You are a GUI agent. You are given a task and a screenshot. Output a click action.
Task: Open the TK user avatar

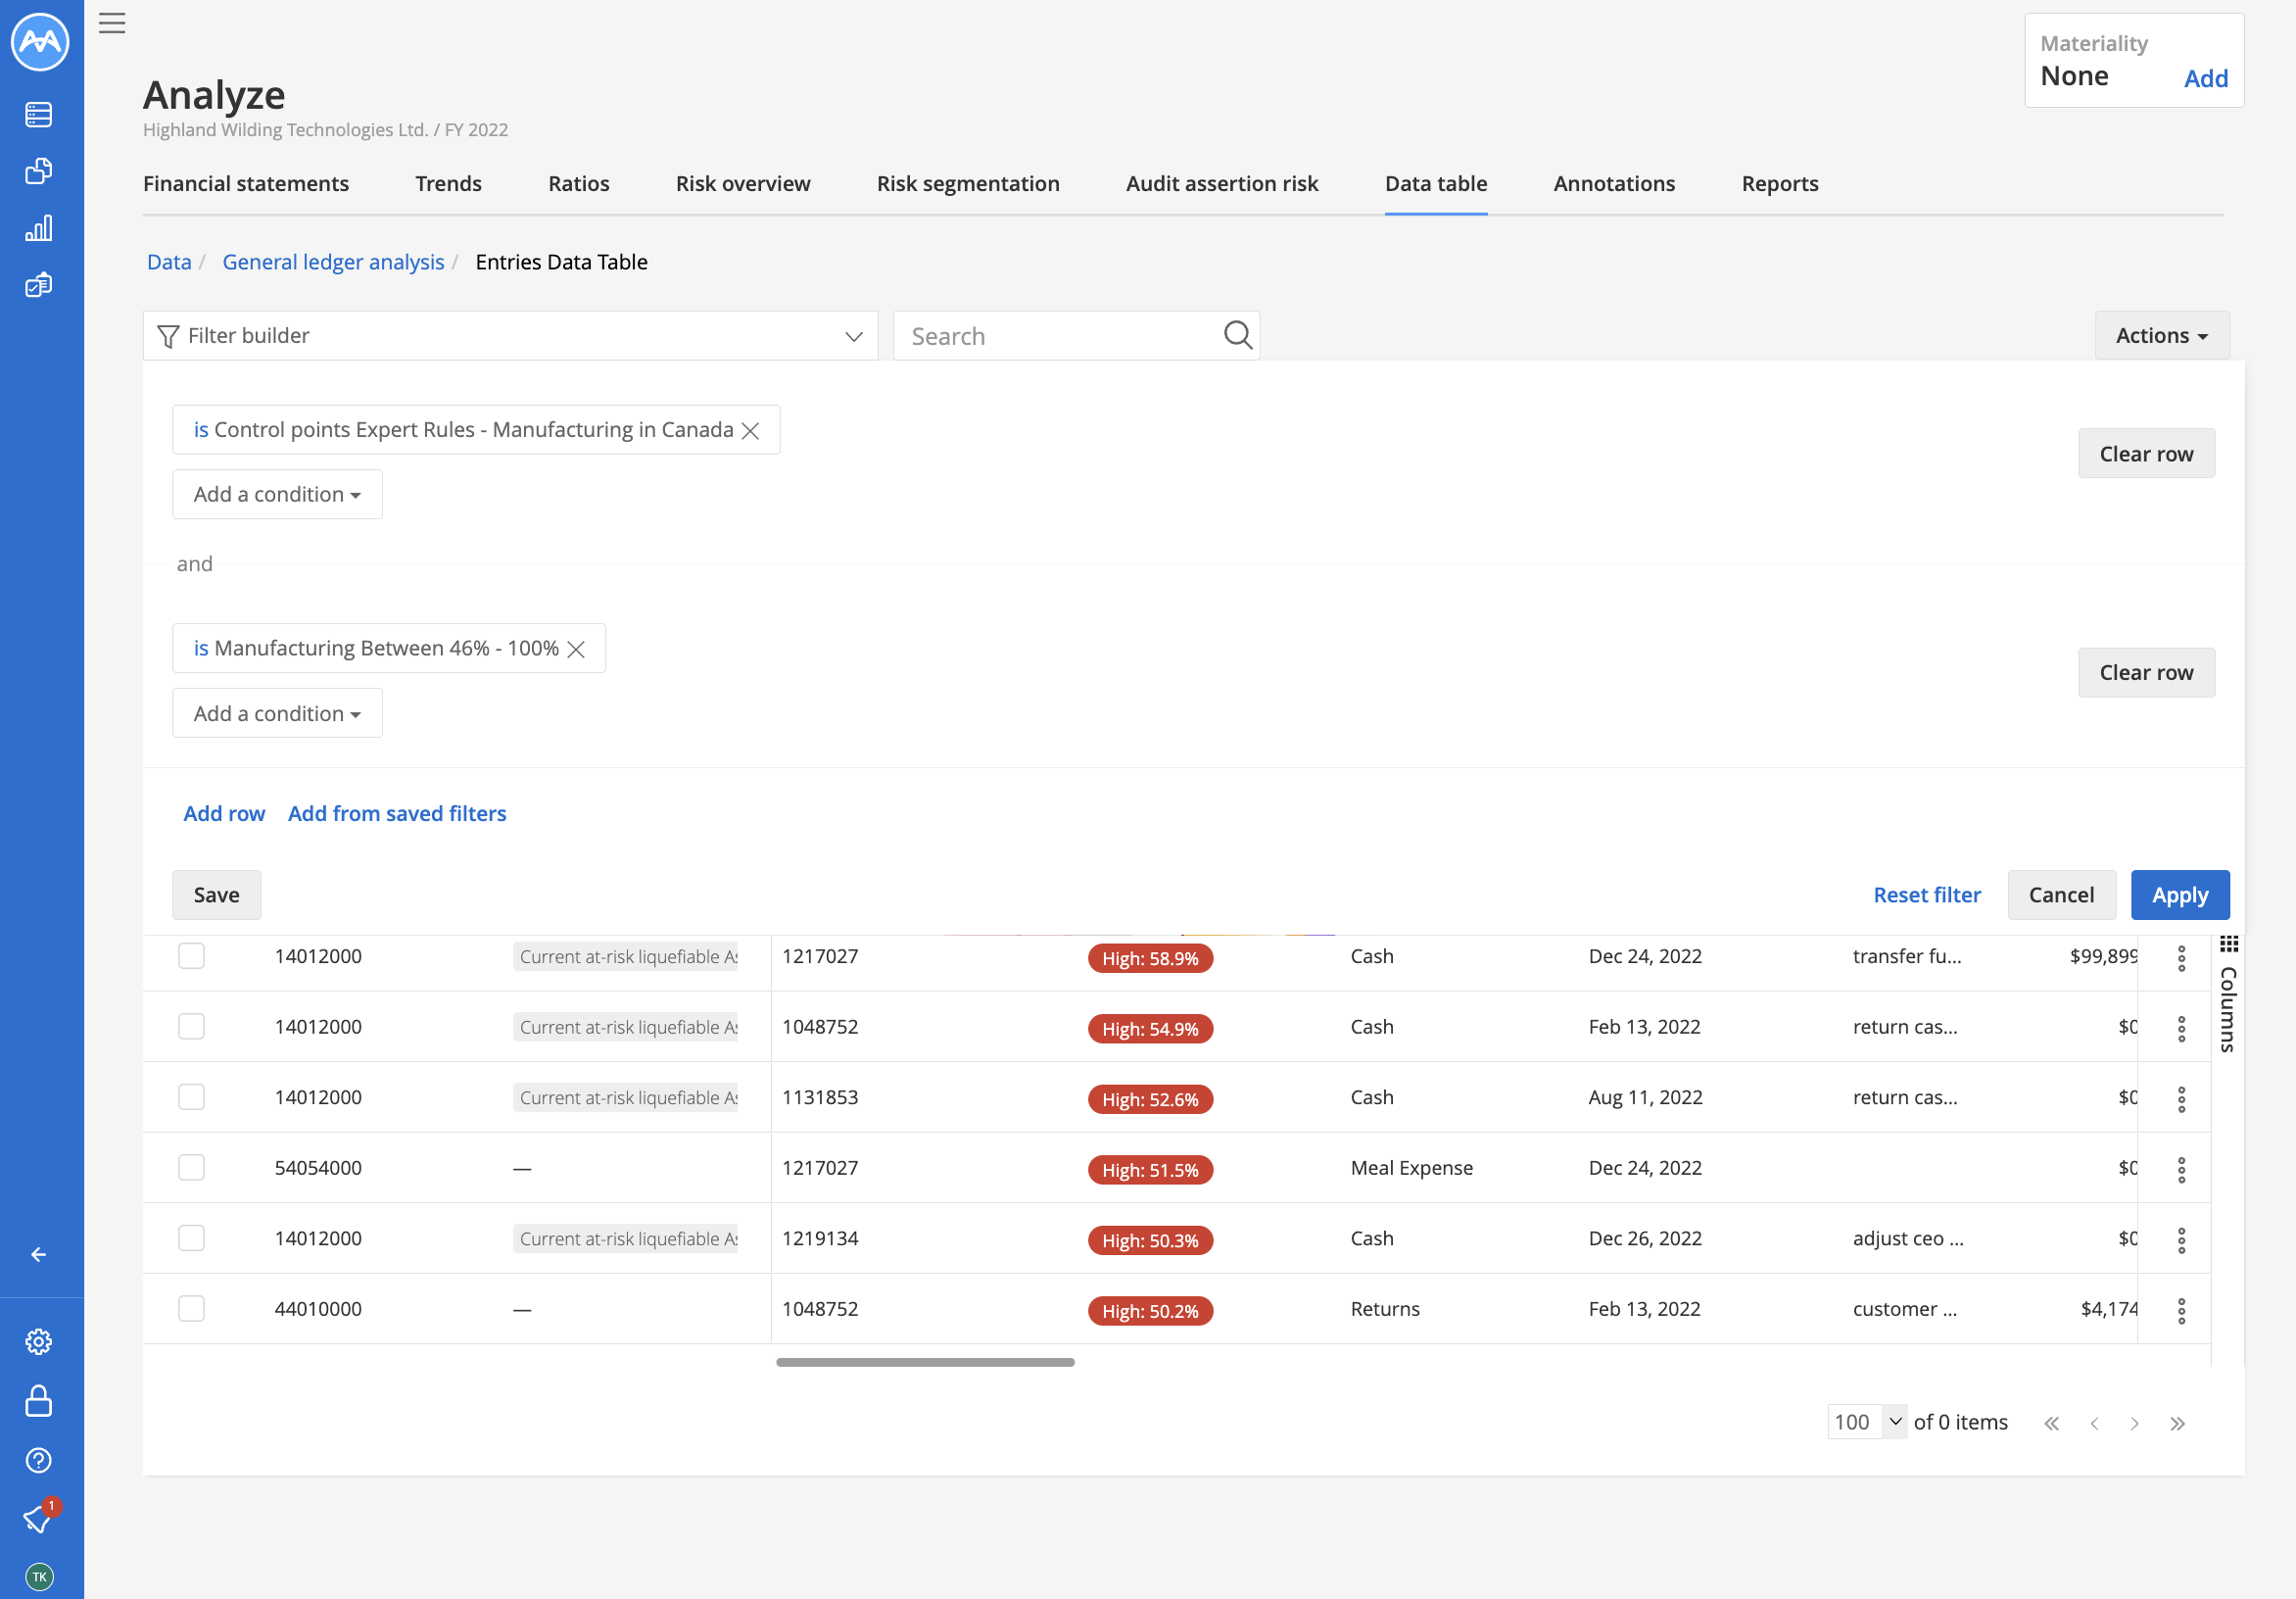pos(39,1577)
